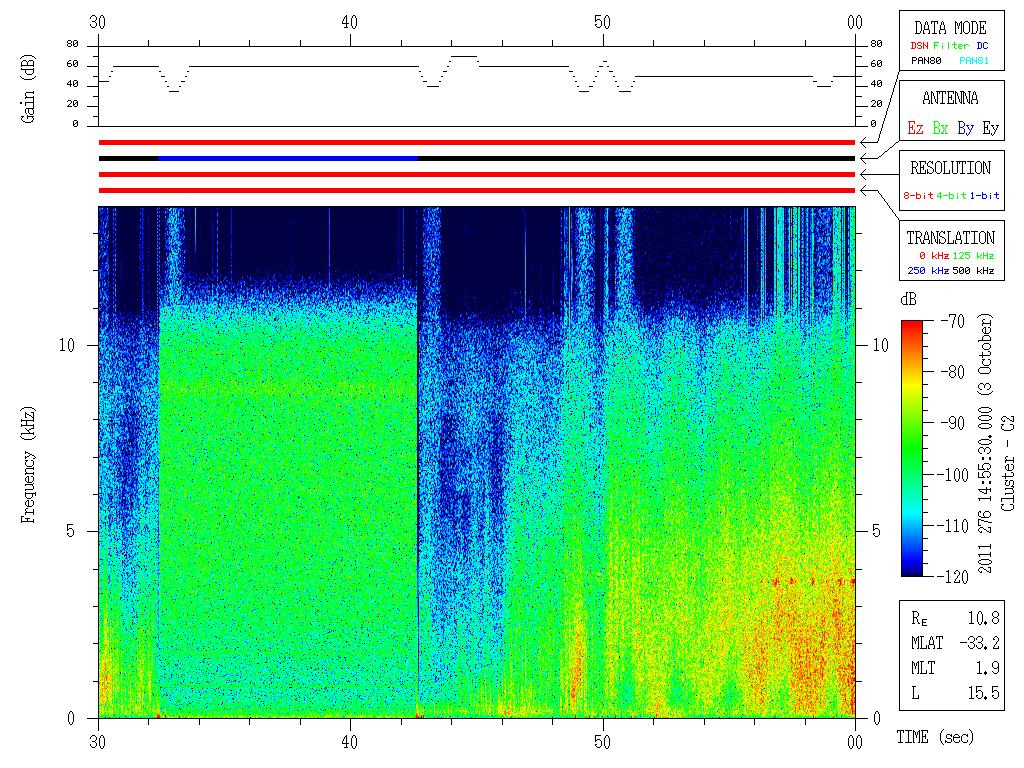Click the red 0 kHz translation label
Image resolution: width=1024 pixels, height=768 pixels.
point(933,255)
